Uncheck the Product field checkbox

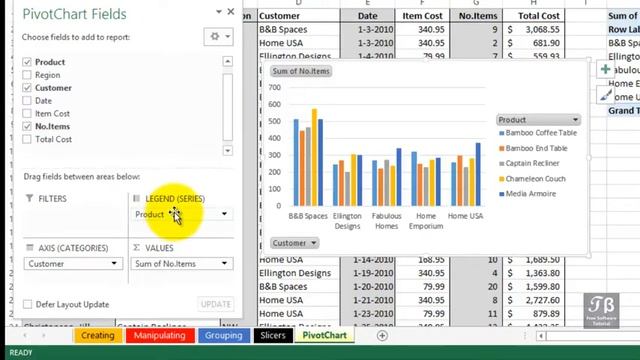click(27, 62)
